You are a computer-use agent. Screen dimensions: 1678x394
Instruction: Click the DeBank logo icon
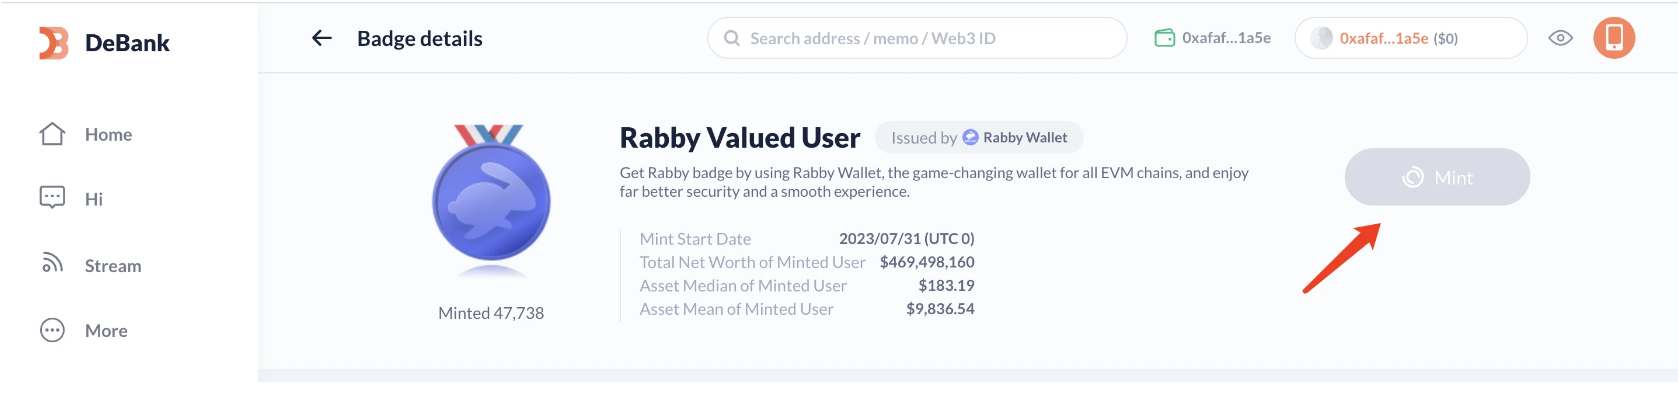click(54, 43)
